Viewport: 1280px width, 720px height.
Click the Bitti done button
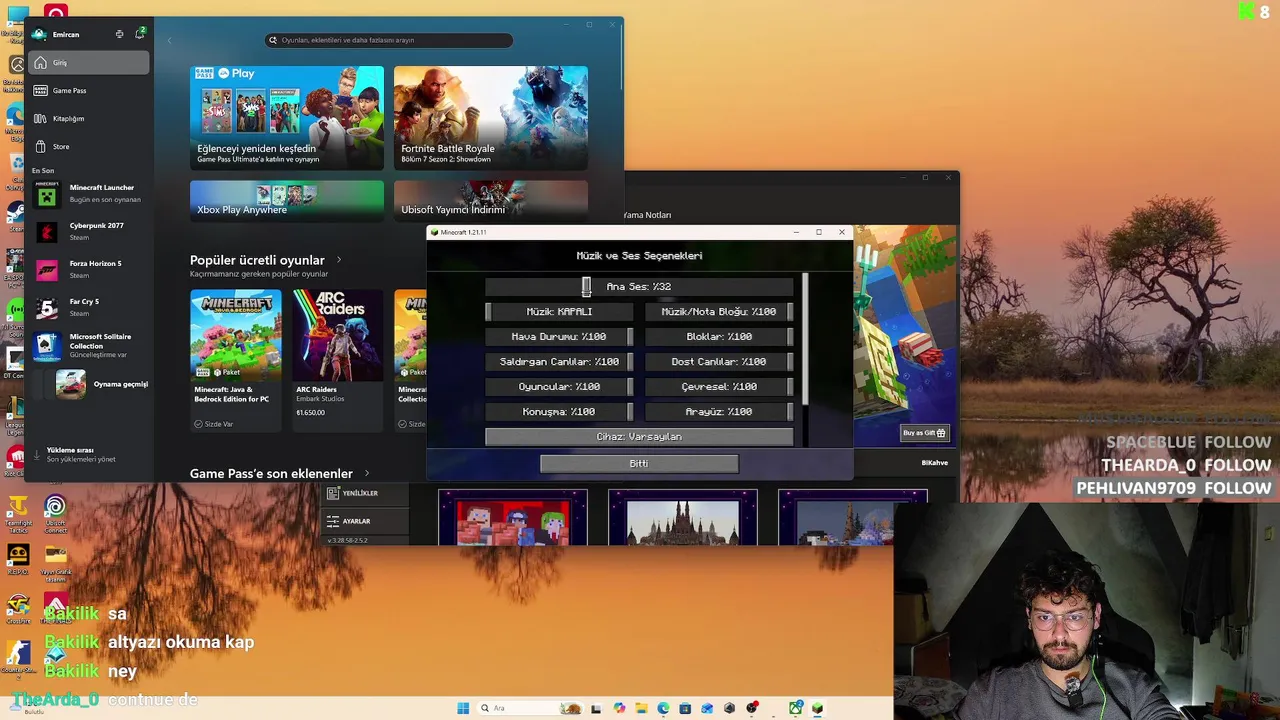click(639, 463)
